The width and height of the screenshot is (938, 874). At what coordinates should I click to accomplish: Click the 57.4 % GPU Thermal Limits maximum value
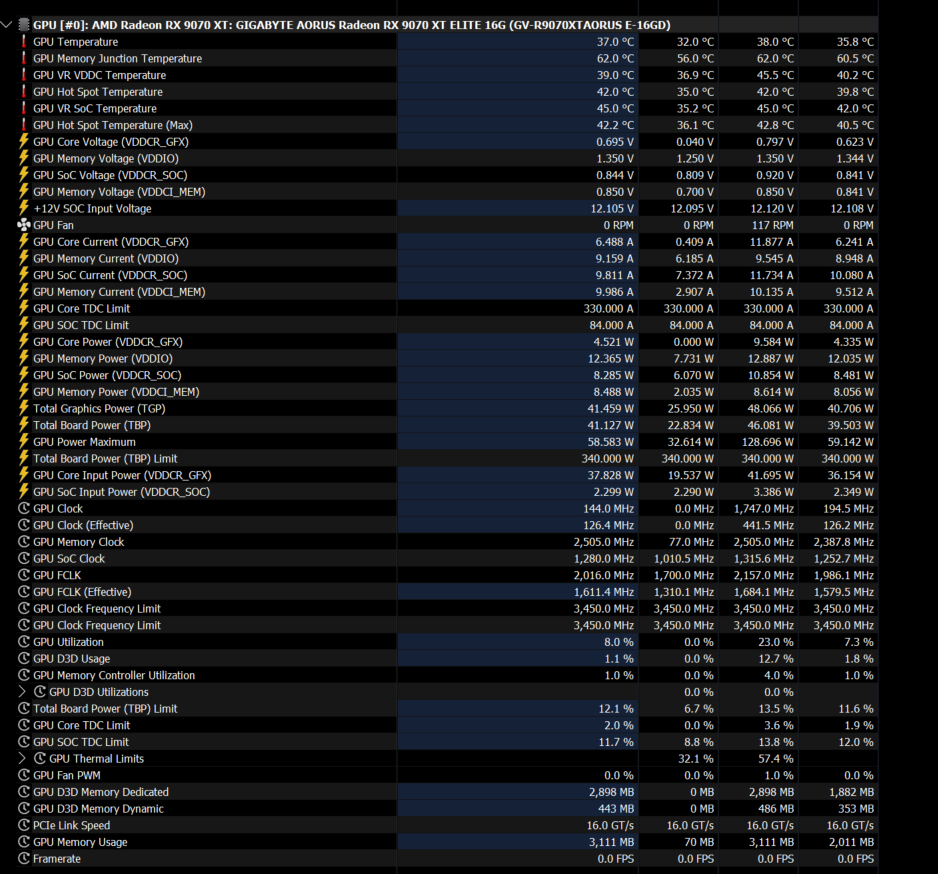coord(776,759)
